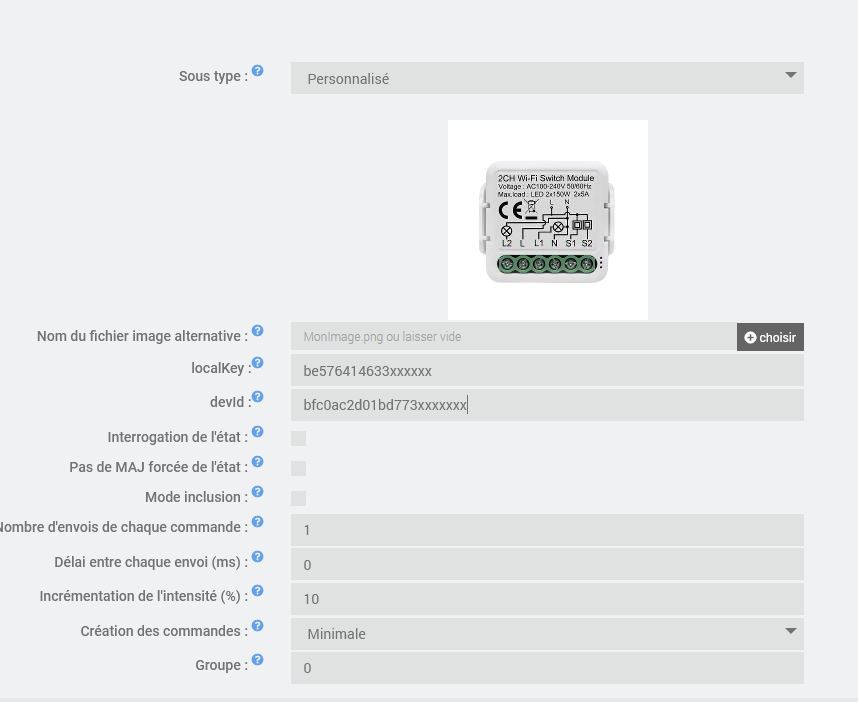Click the help icon beside Nom du fichier image alternative
Image resolution: width=858 pixels, height=702 pixels.
click(x=257, y=331)
